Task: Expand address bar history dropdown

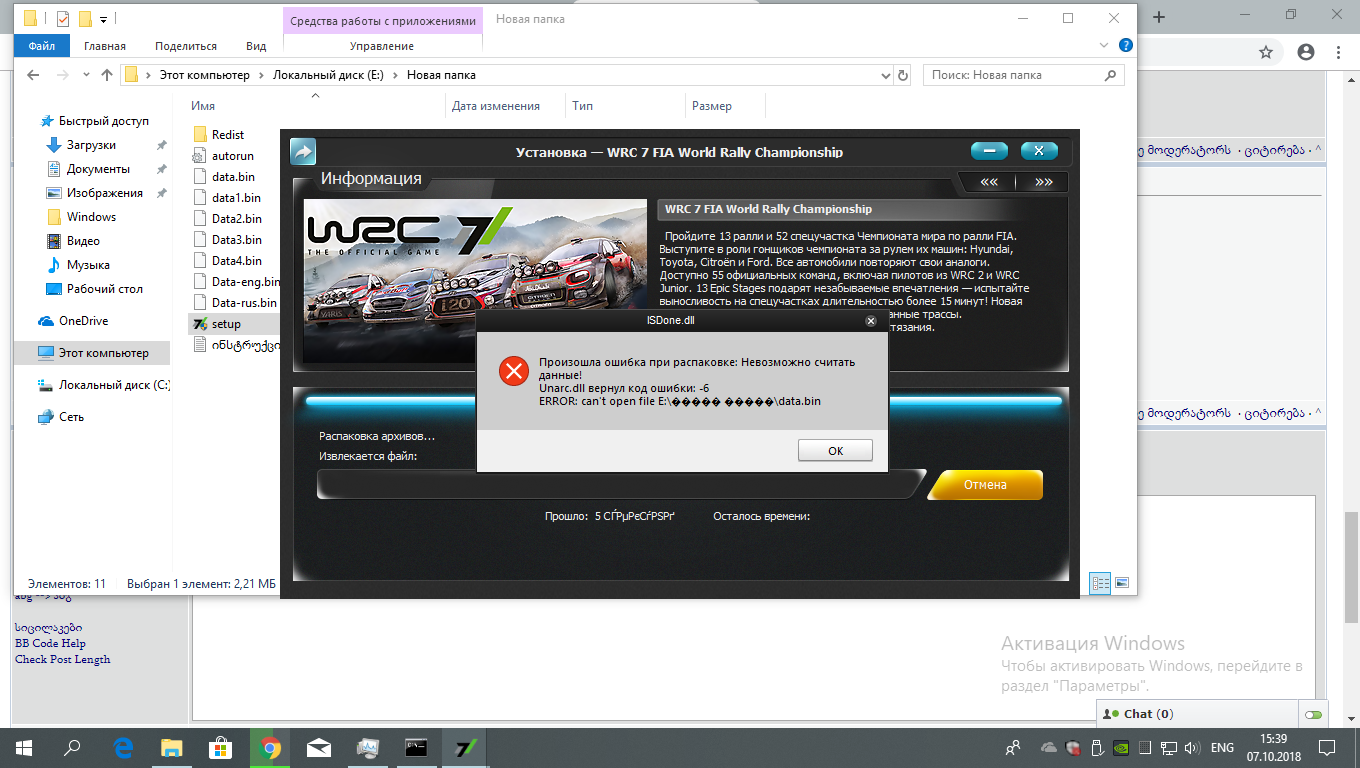Action: tap(885, 75)
